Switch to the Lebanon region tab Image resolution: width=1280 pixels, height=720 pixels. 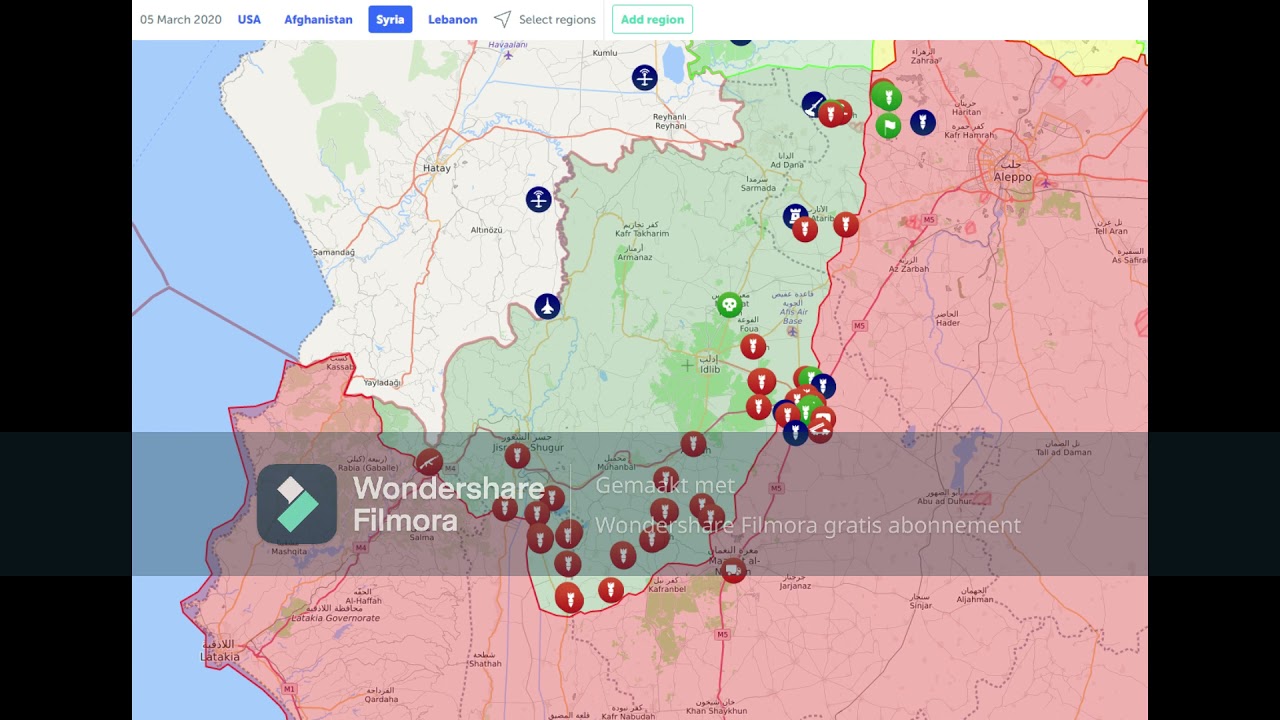[x=452, y=19]
